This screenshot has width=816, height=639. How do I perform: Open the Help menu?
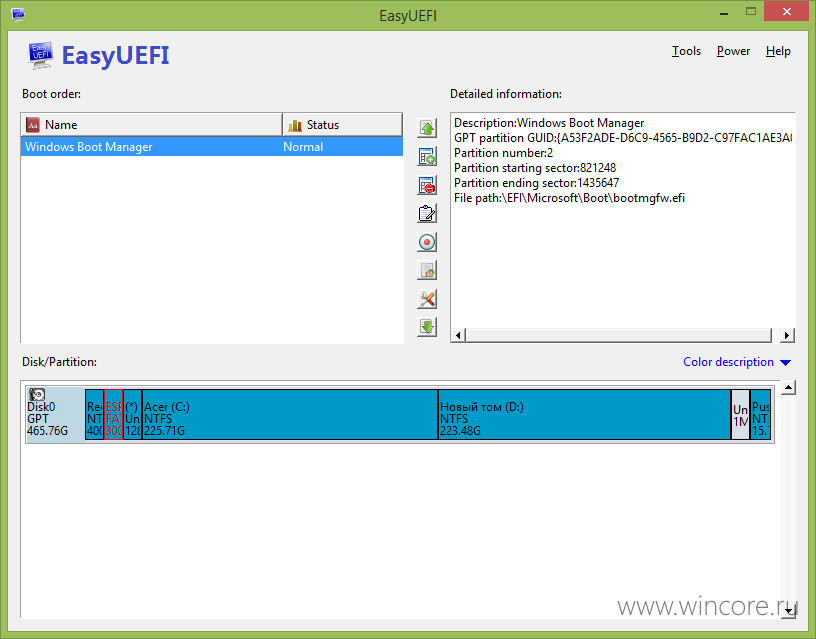point(778,51)
